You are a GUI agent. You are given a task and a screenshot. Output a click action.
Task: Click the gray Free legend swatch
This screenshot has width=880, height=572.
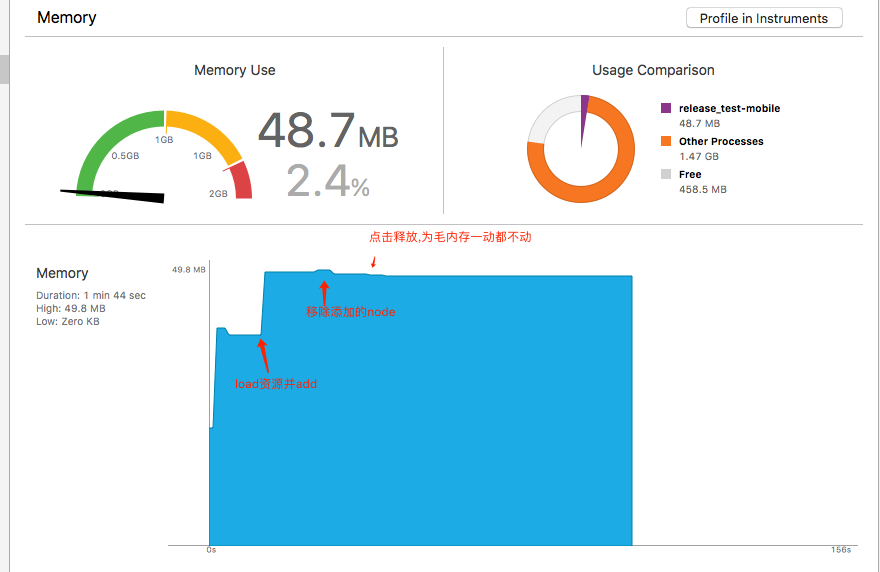666,174
